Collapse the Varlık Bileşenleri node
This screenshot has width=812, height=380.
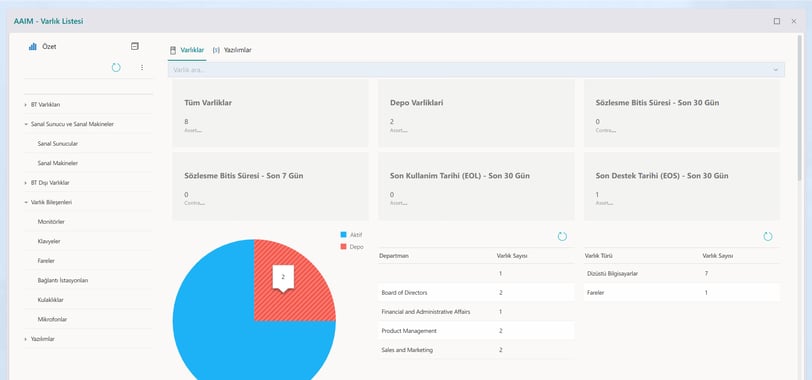pos(25,202)
